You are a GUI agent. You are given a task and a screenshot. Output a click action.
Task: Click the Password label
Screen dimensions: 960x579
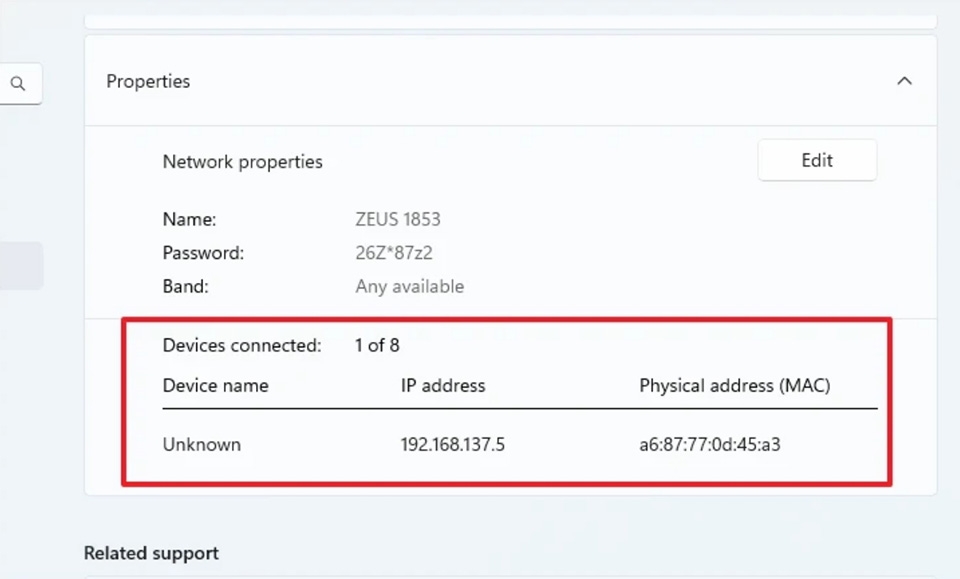[202, 252]
